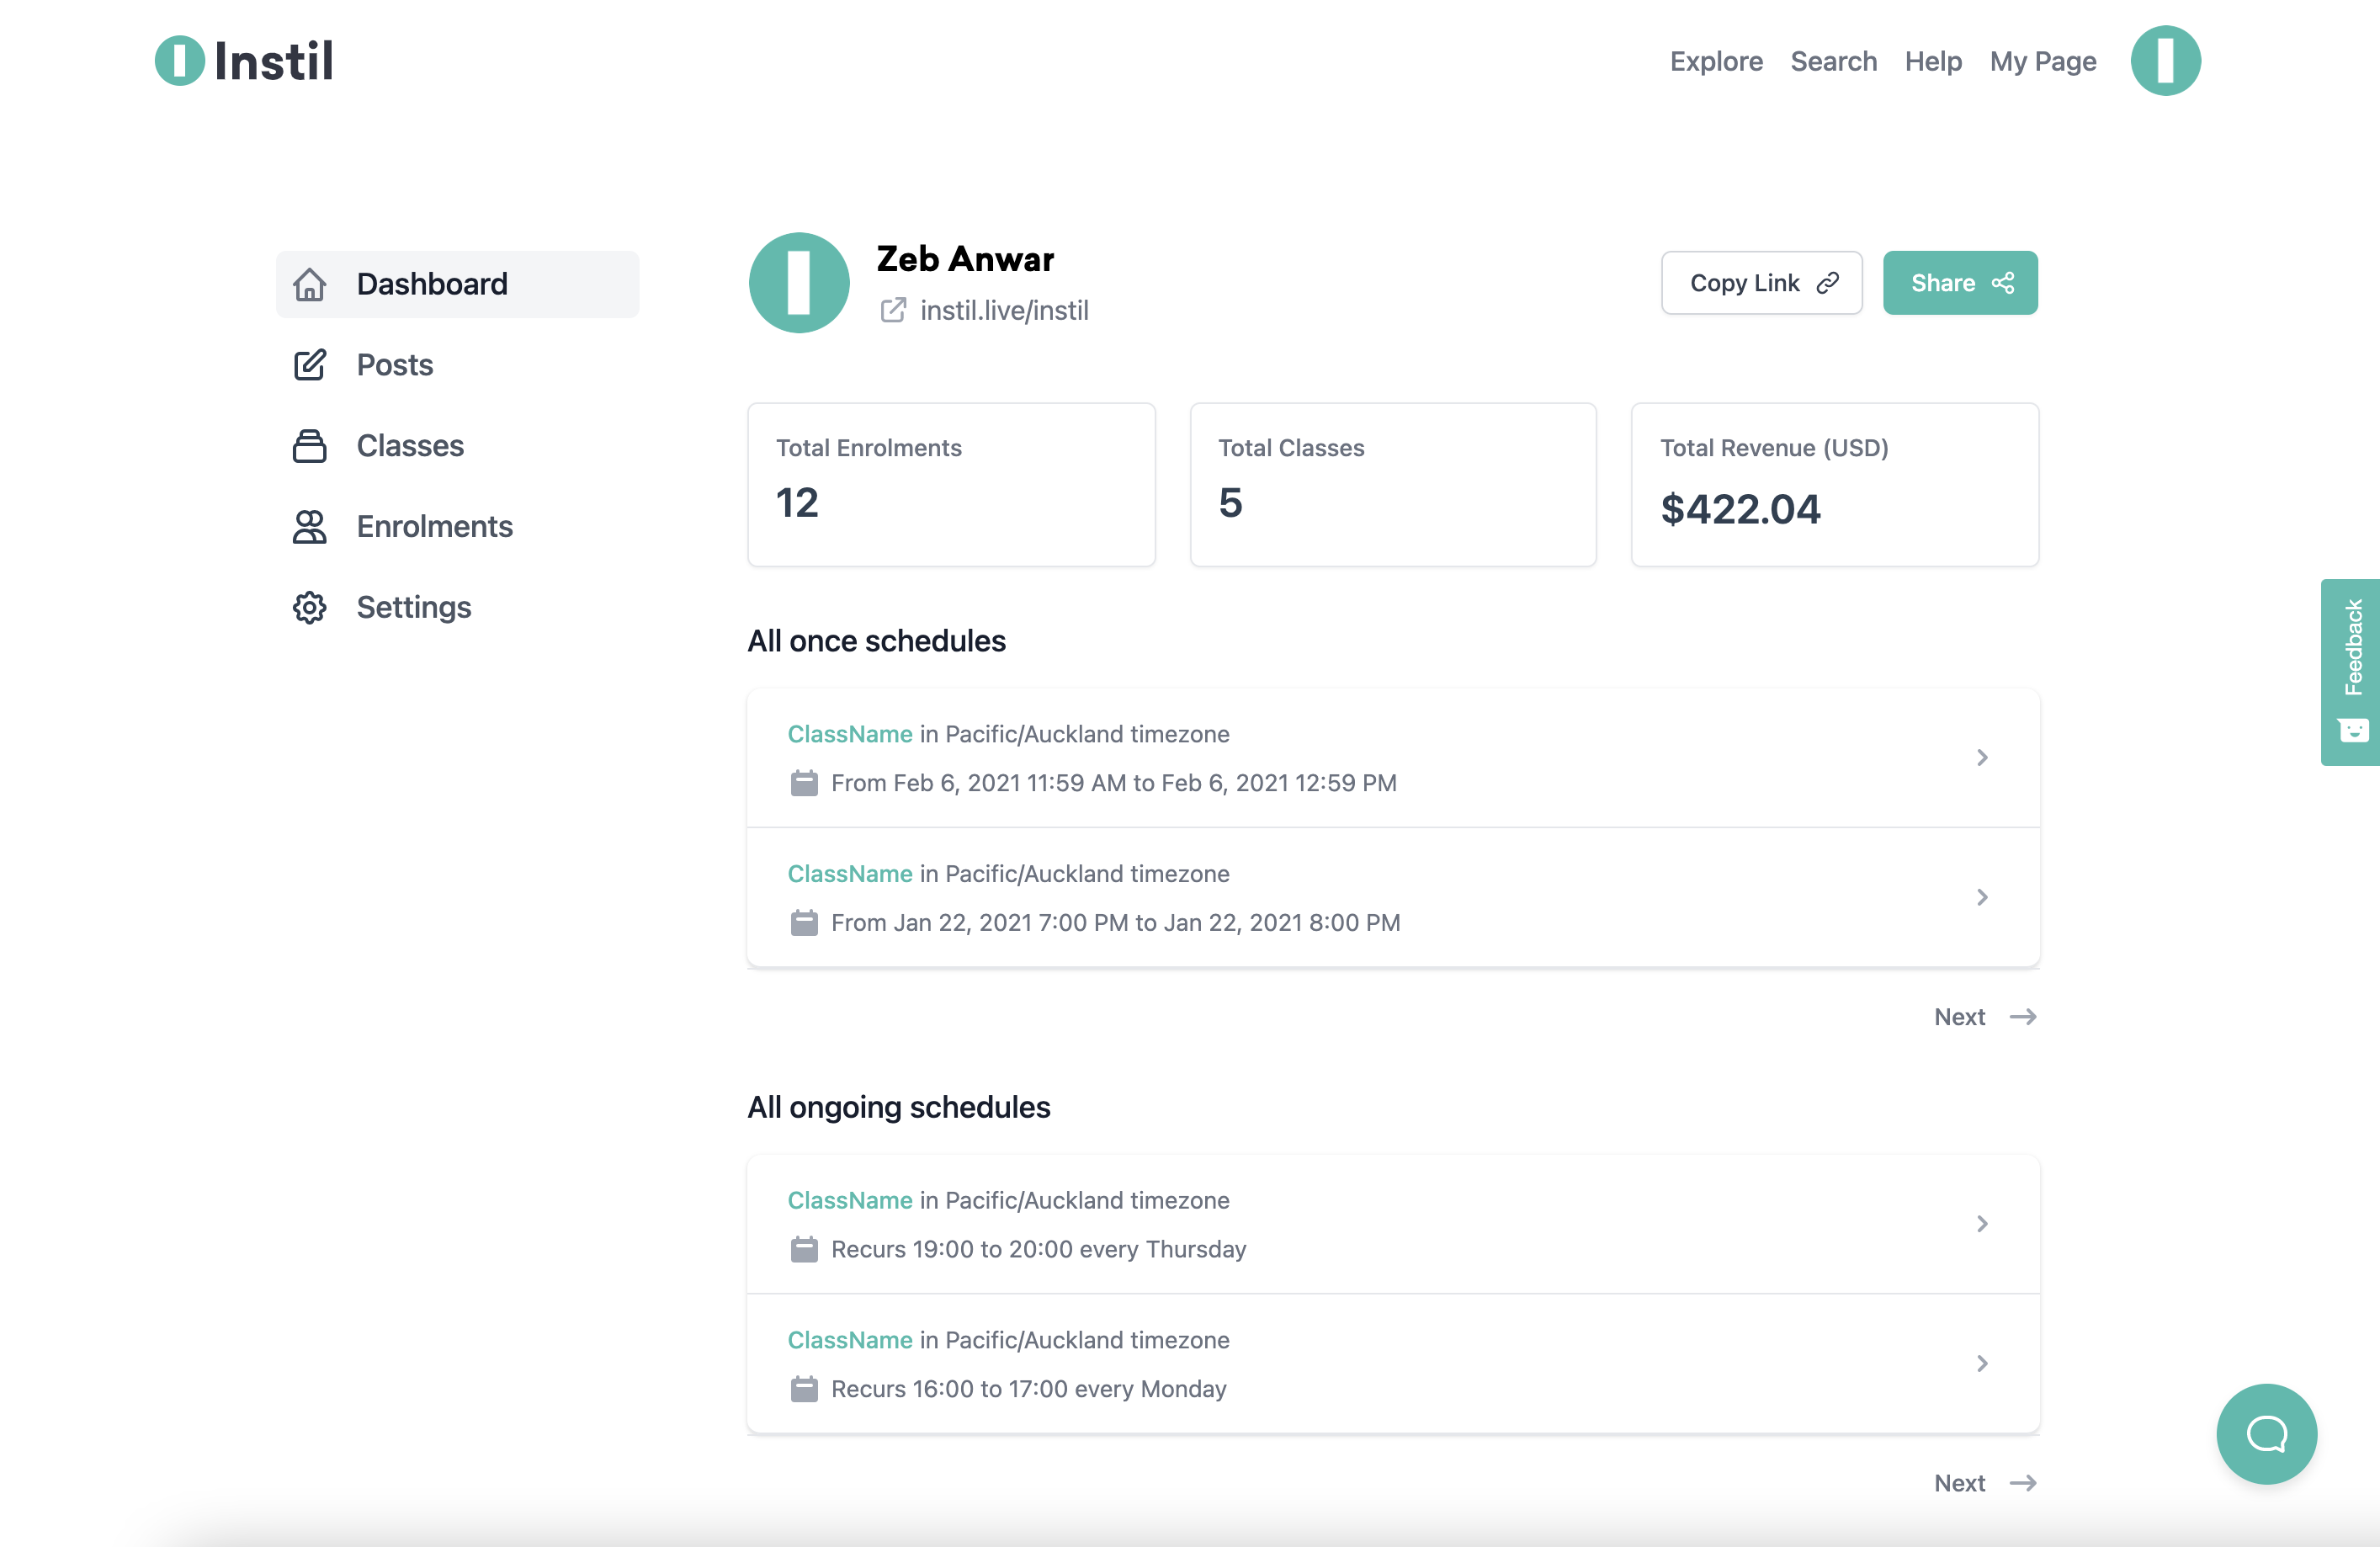The height and width of the screenshot is (1547, 2380).
Task: Click Next under All once schedules
Action: 1984,1016
